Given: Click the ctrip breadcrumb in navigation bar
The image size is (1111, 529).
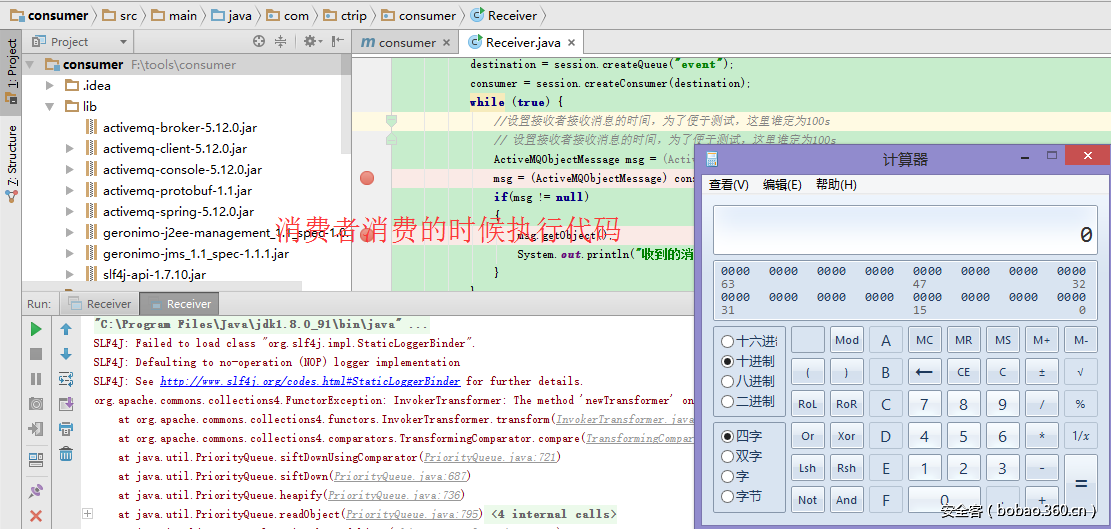Looking at the screenshot, I should coord(343,16).
